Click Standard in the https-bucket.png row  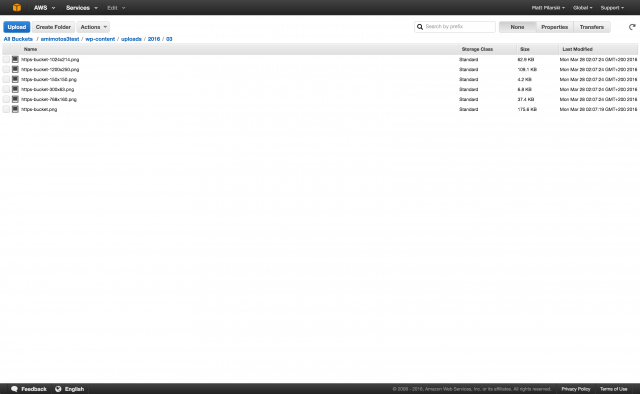click(468, 109)
